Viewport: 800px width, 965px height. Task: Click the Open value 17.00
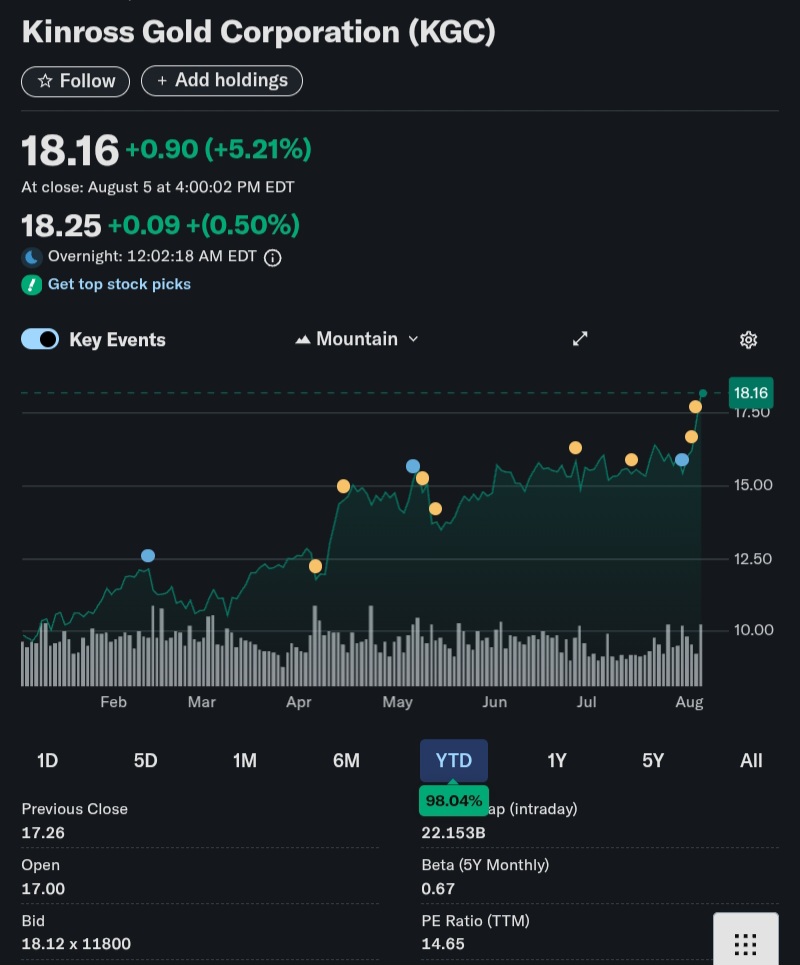coord(43,889)
